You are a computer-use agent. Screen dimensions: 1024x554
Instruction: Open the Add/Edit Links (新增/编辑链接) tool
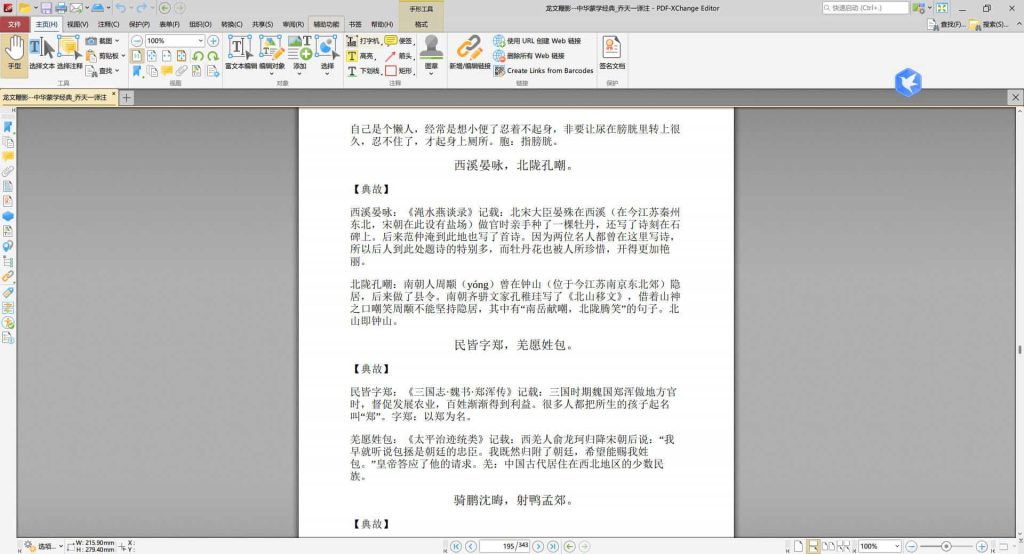[470, 52]
